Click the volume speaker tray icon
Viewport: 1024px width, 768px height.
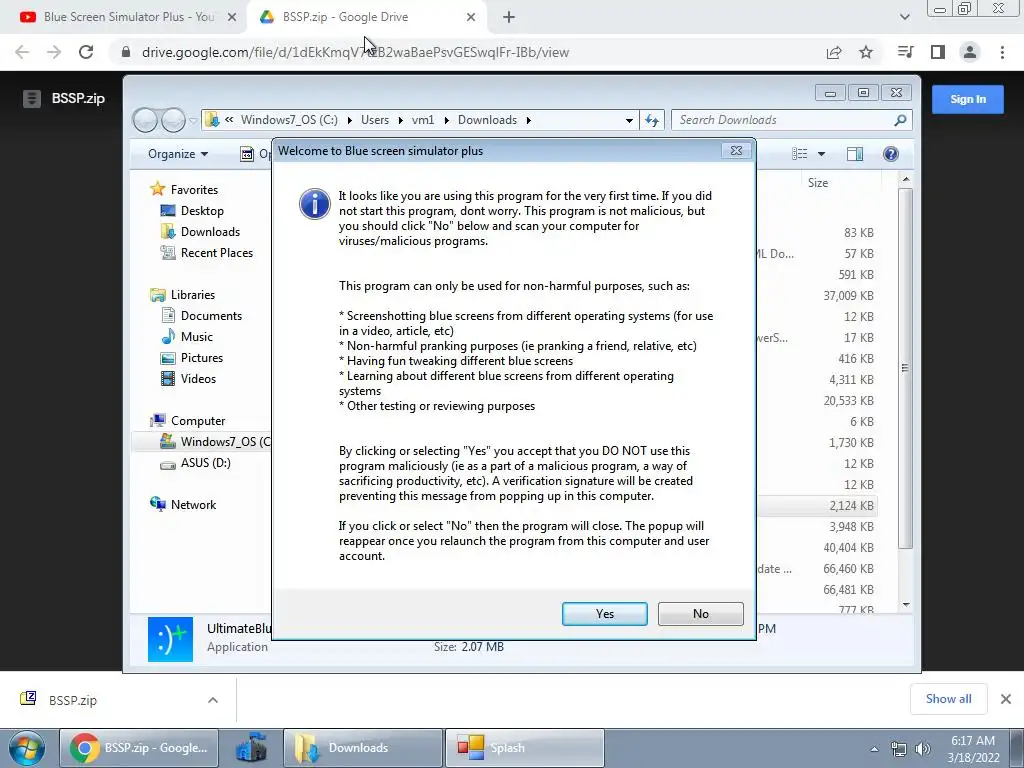click(922, 749)
